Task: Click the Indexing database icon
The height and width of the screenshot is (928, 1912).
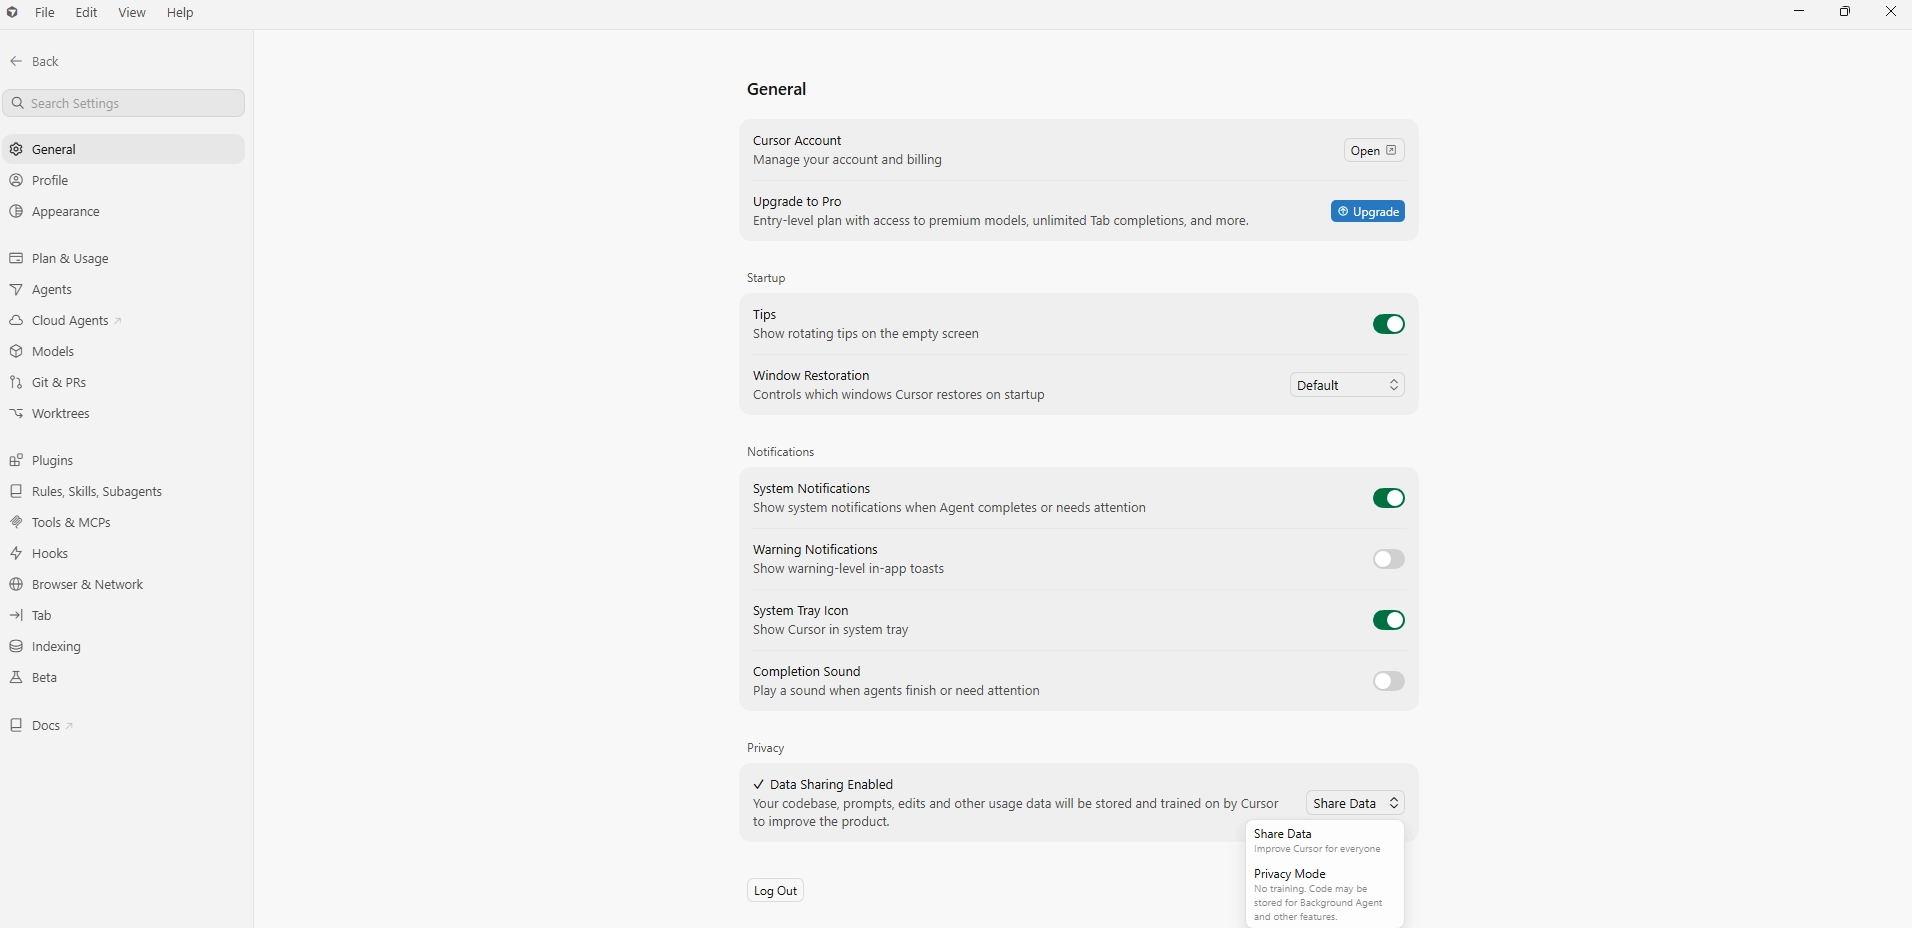Action: click(x=16, y=646)
